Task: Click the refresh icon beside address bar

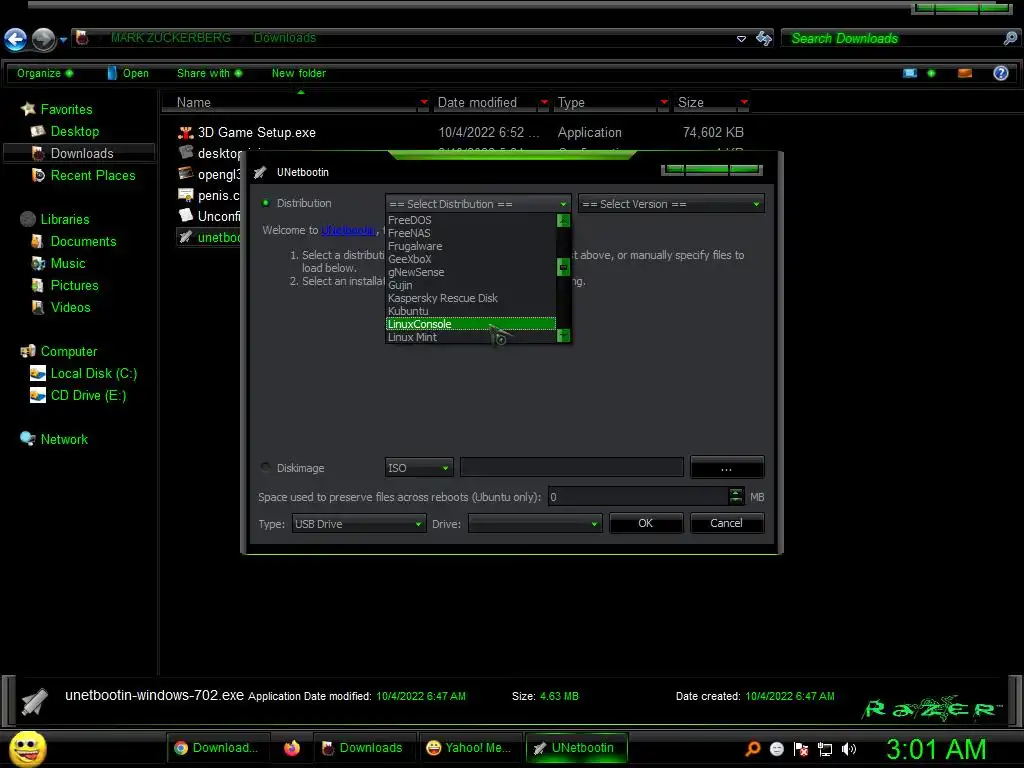Action: (x=763, y=39)
